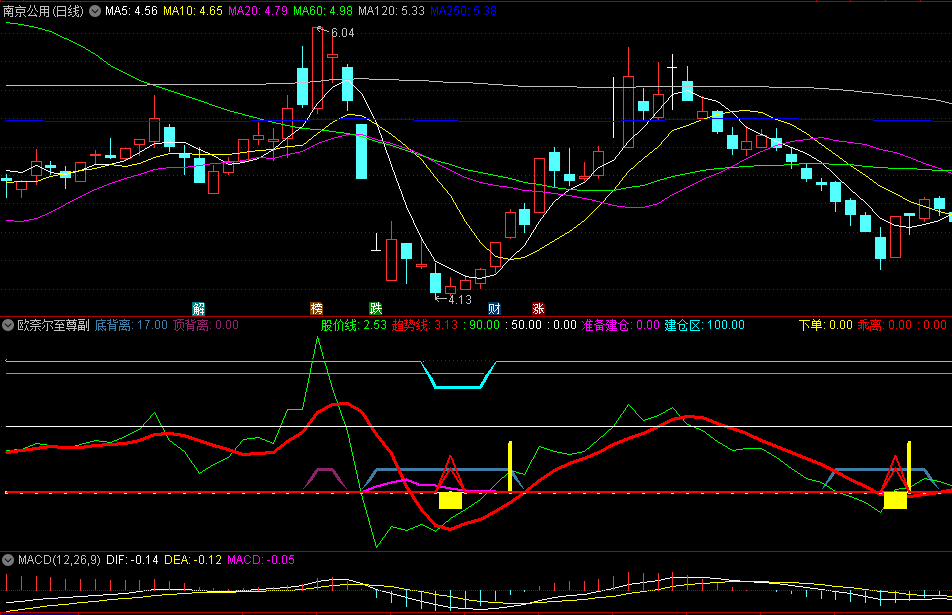Click the green 跌 marker icon

point(375,308)
